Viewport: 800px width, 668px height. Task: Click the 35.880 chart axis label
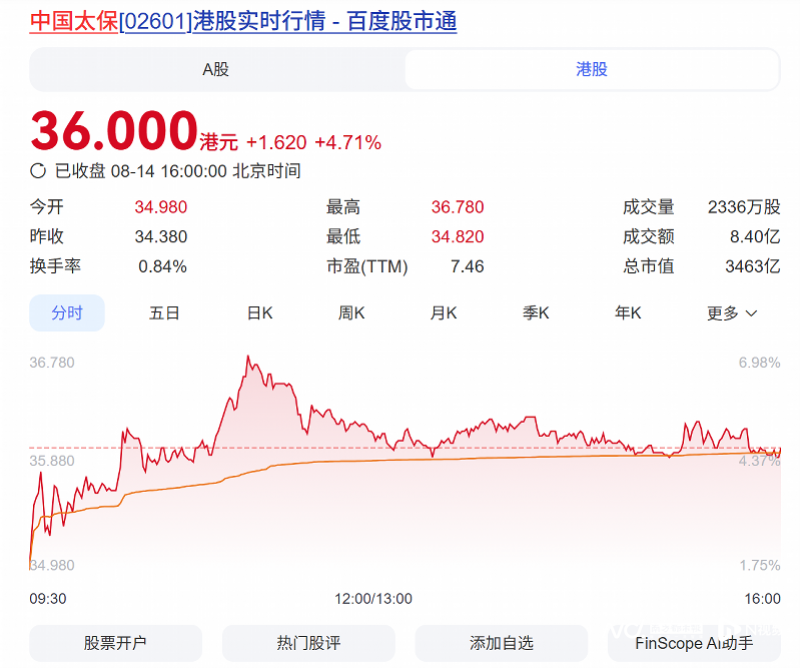click(x=52, y=461)
